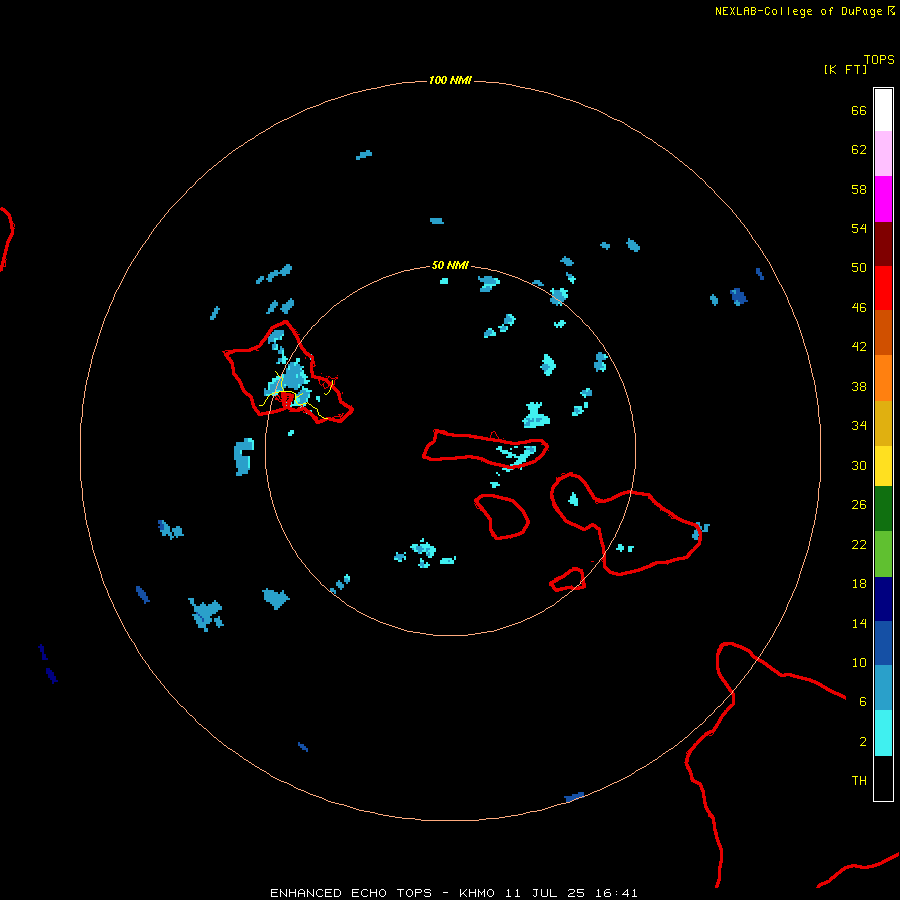Click the dark green 30 kft swatch
Image resolution: width=900 pixels, height=900 pixels.
[x=883, y=509]
